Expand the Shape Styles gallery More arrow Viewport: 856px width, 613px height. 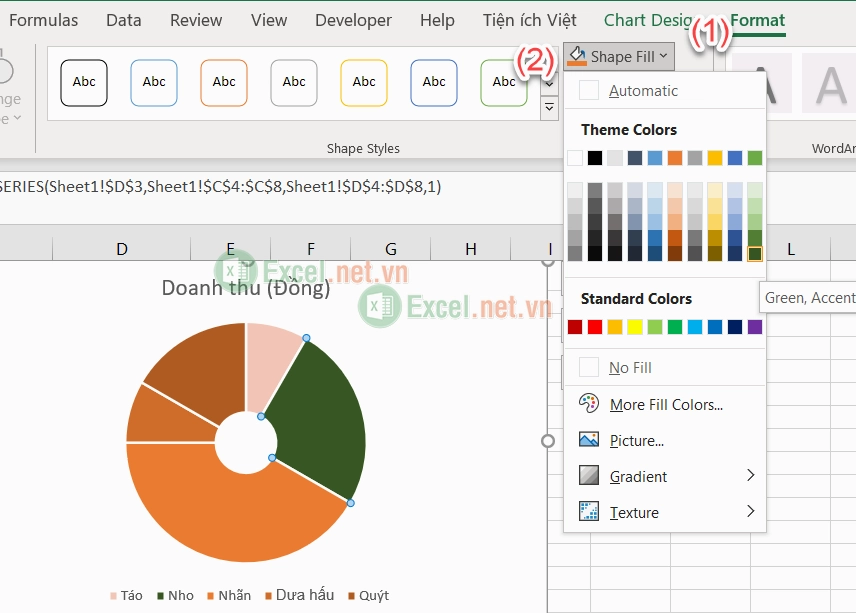click(549, 108)
